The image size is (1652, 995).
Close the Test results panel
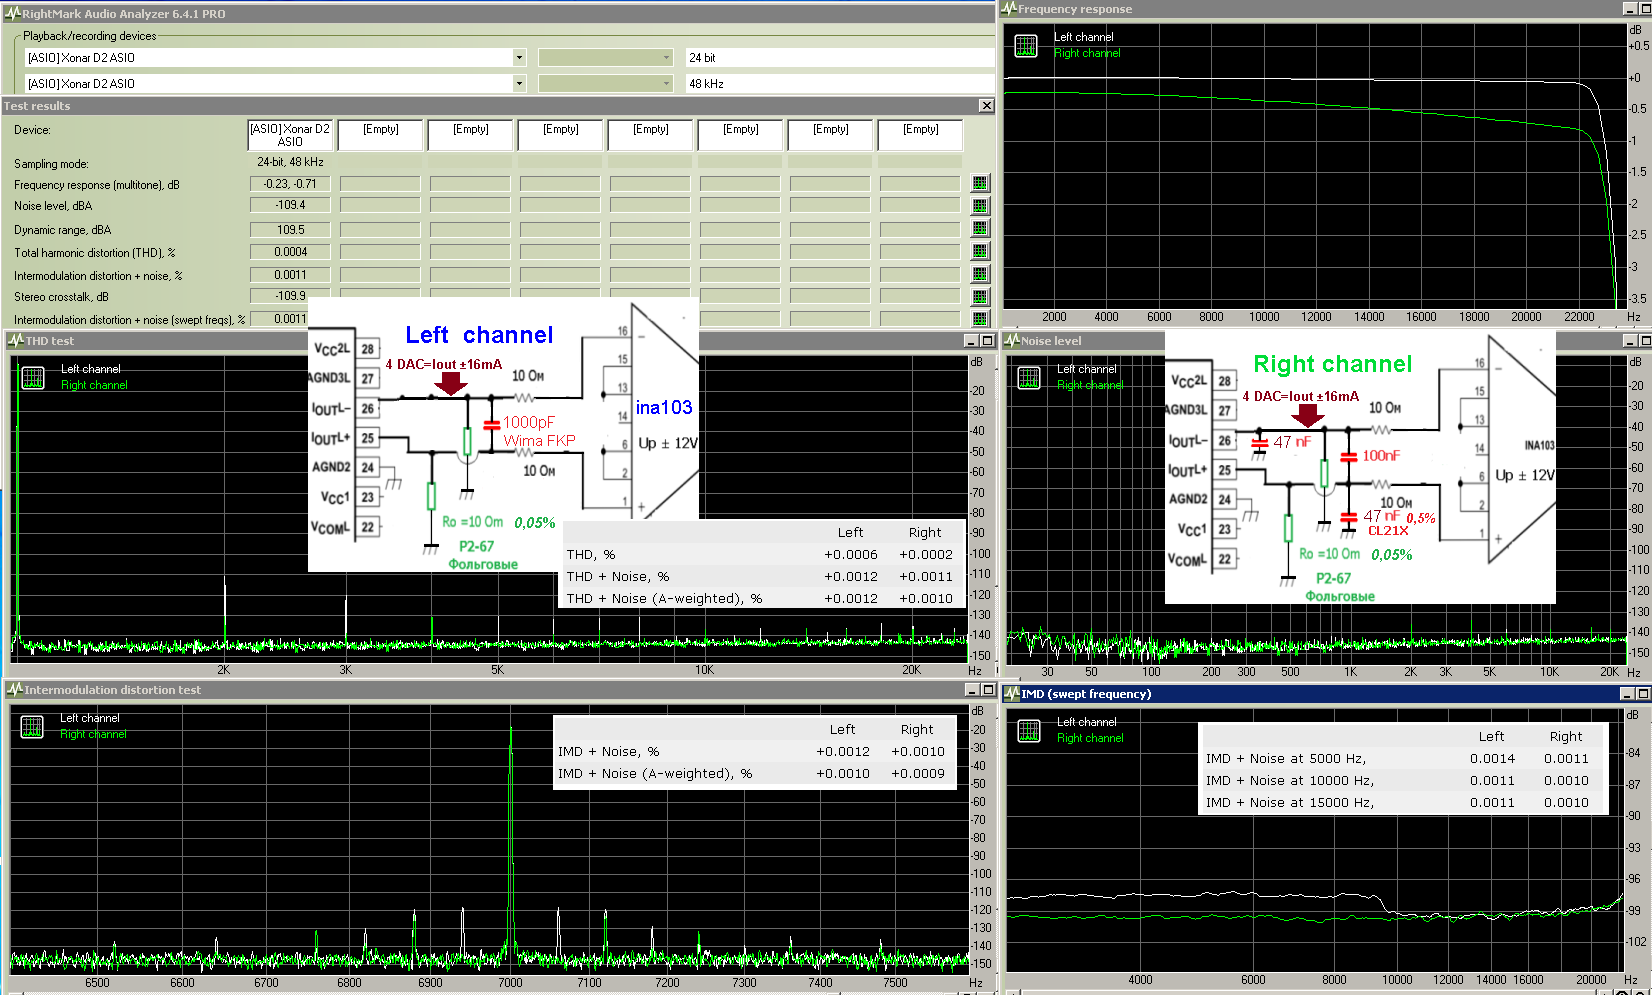click(x=986, y=106)
